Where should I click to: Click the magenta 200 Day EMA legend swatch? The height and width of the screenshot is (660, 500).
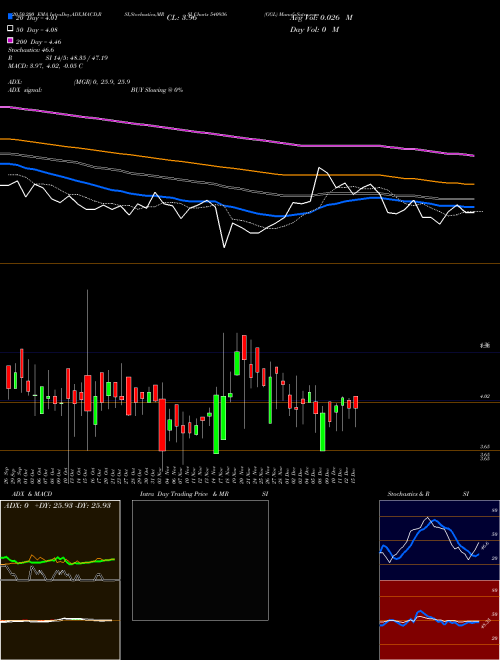tap(11, 40)
